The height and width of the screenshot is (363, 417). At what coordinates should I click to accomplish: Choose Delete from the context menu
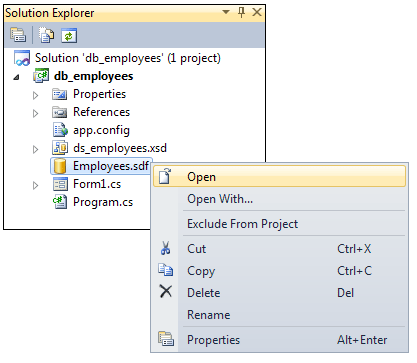coord(279,293)
